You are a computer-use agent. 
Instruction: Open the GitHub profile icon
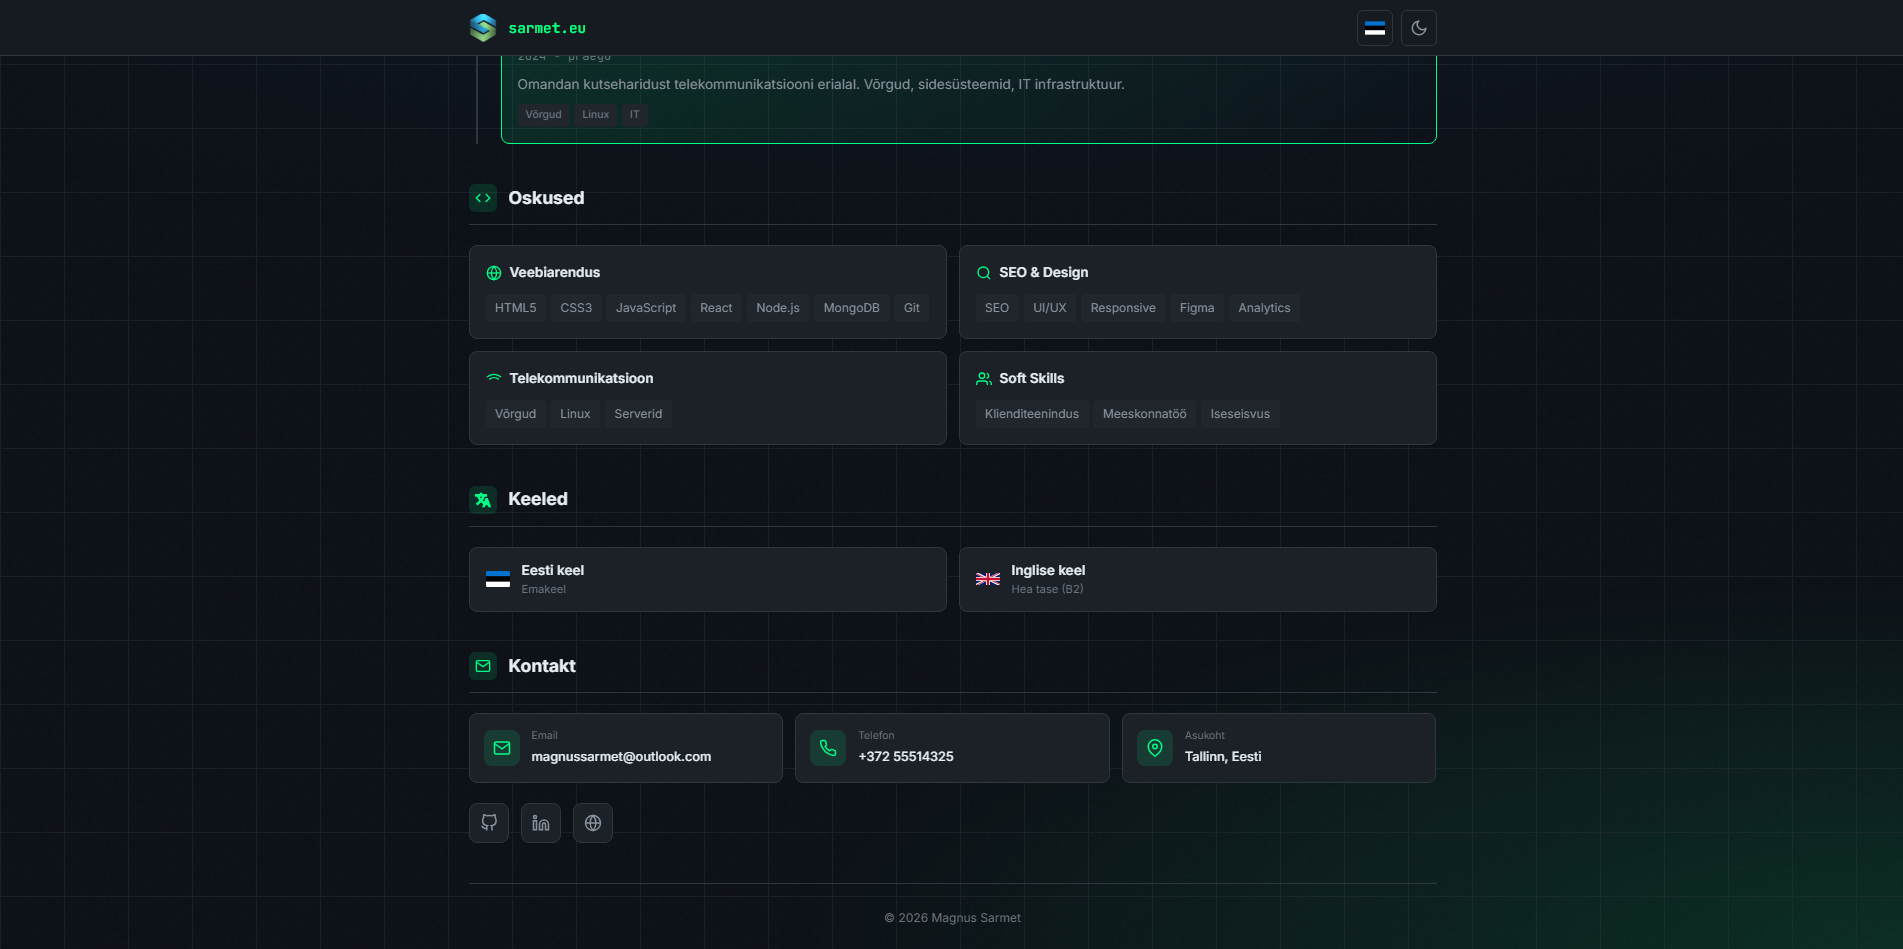(489, 823)
